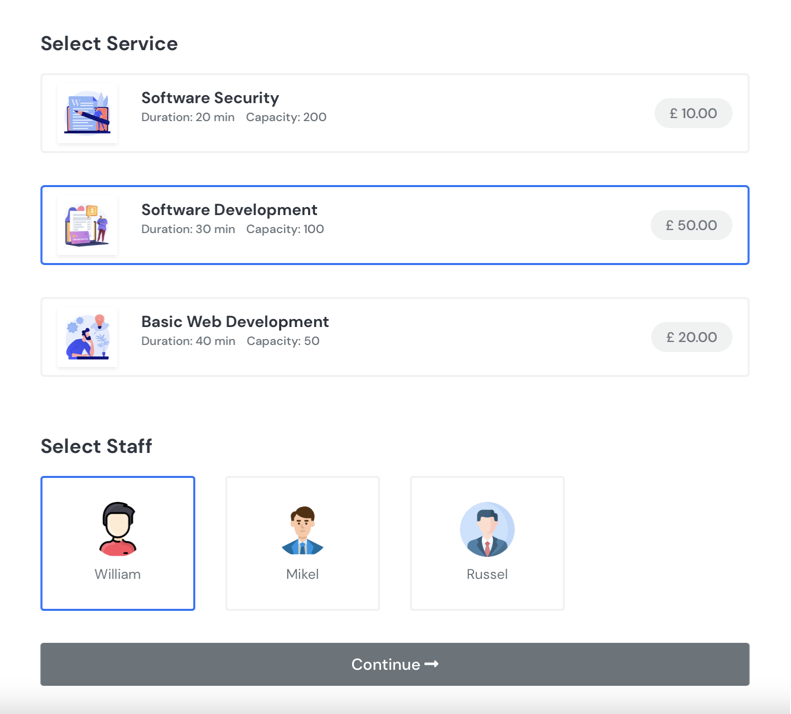Click the arrow icon on Continue button
Screen dimensions: 791x714
tap(432, 664)
